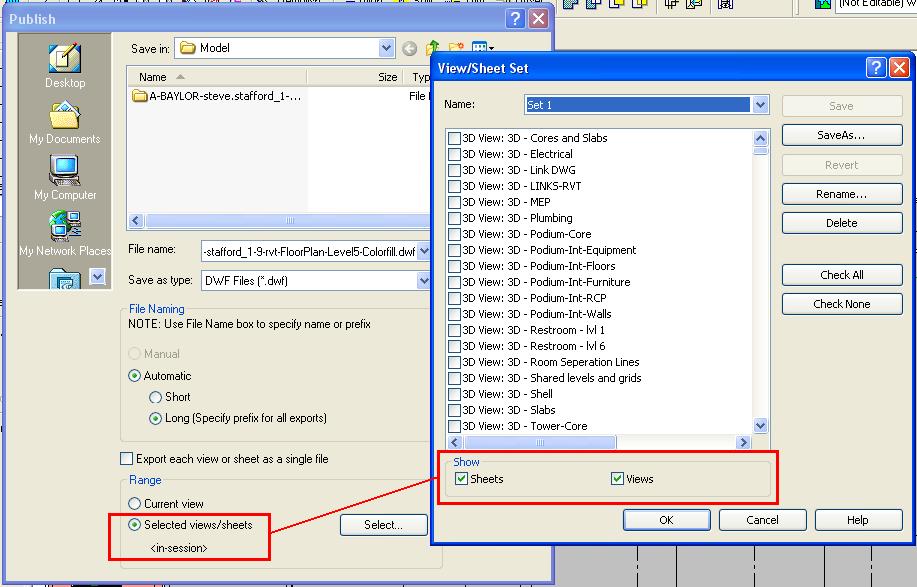Check 3D View: 3D - Cores and Slabs
Viewport: 917px width, 587px height.
[x=454, y=139]
